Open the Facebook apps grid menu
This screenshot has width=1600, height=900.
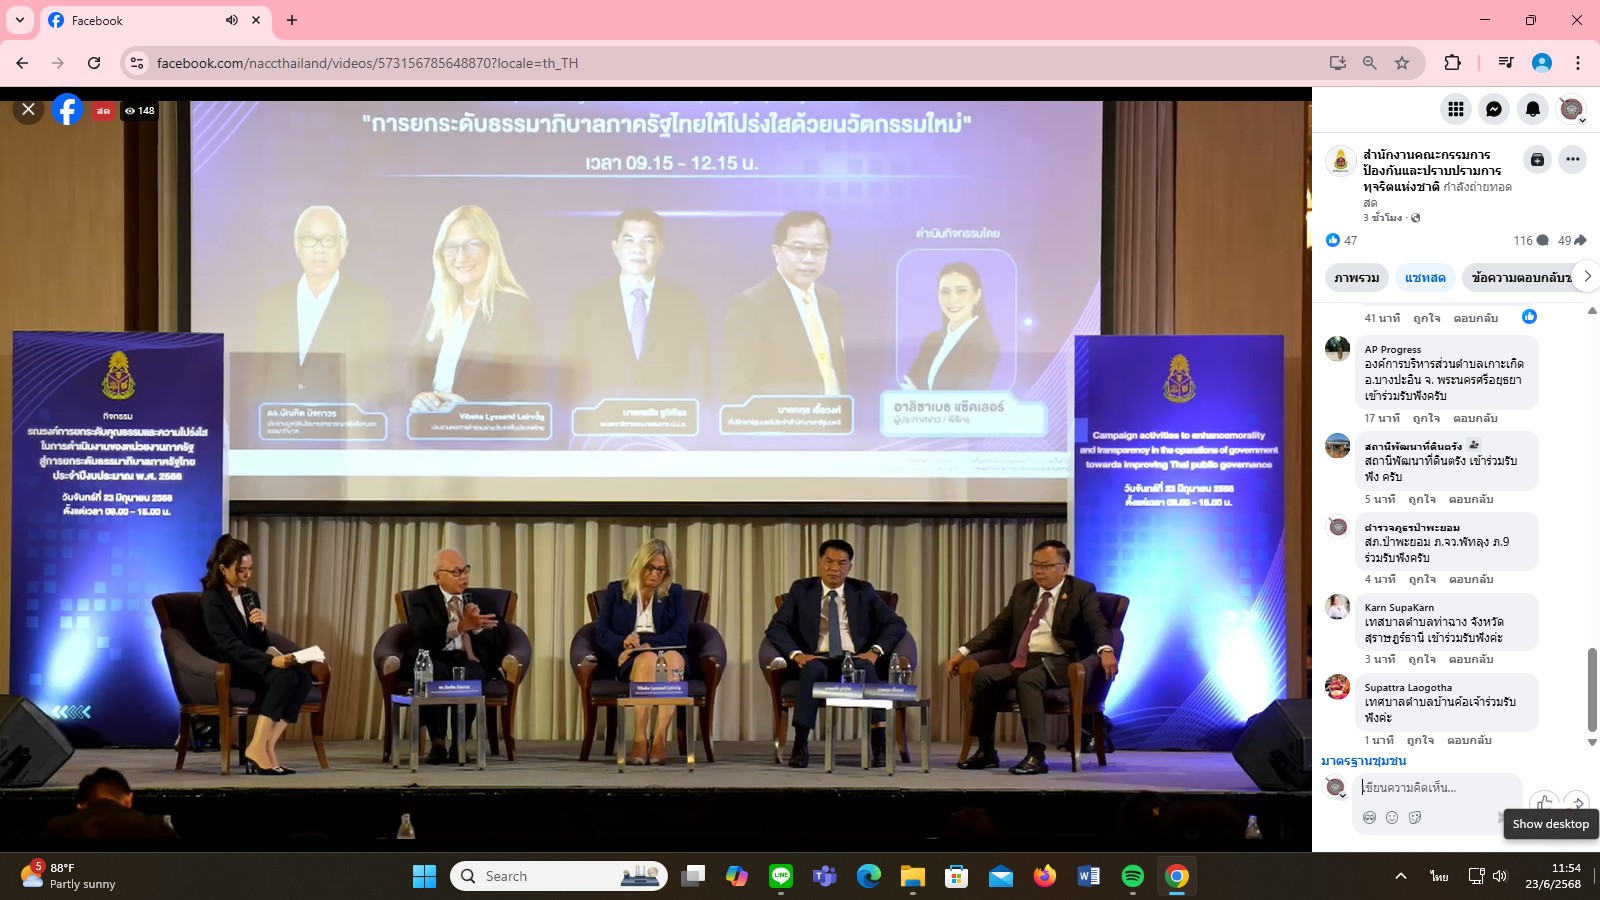1456,109
